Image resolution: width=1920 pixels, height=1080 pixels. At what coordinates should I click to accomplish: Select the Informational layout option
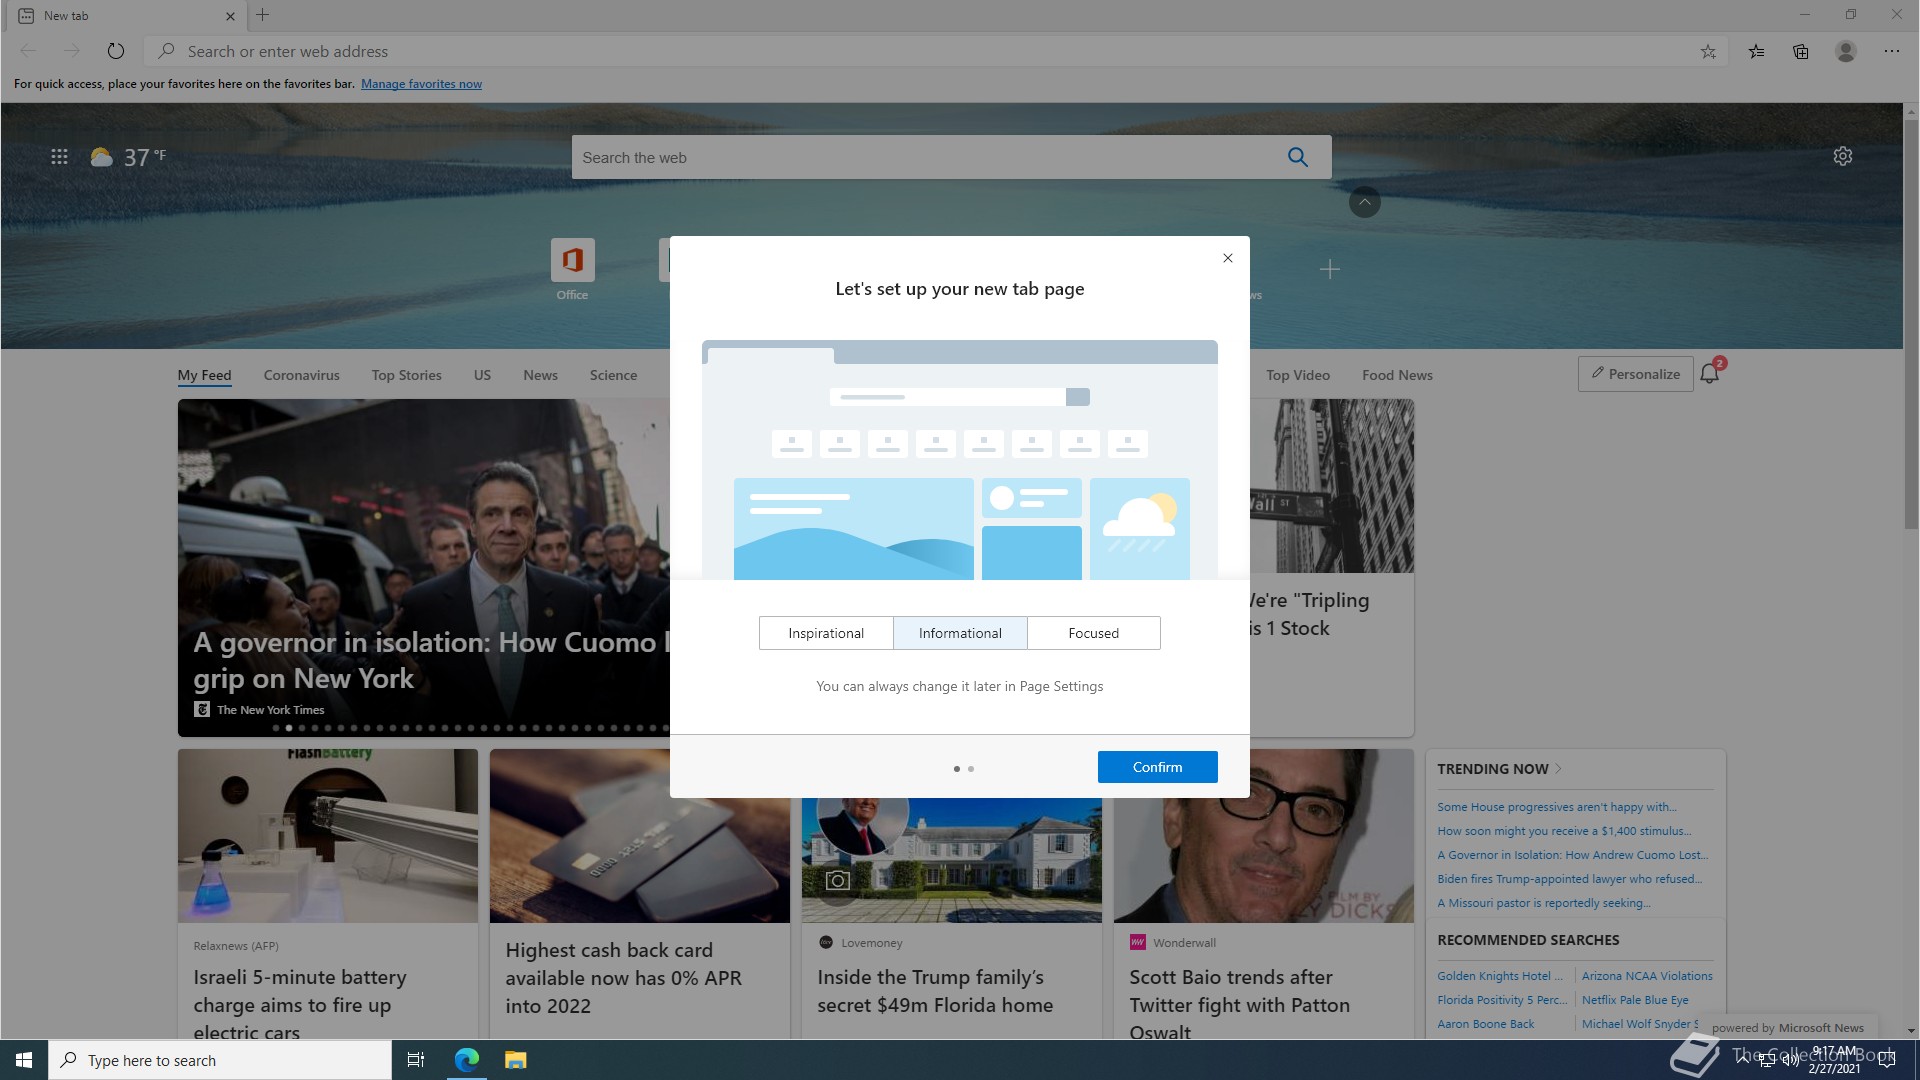[x=960, y=633]
